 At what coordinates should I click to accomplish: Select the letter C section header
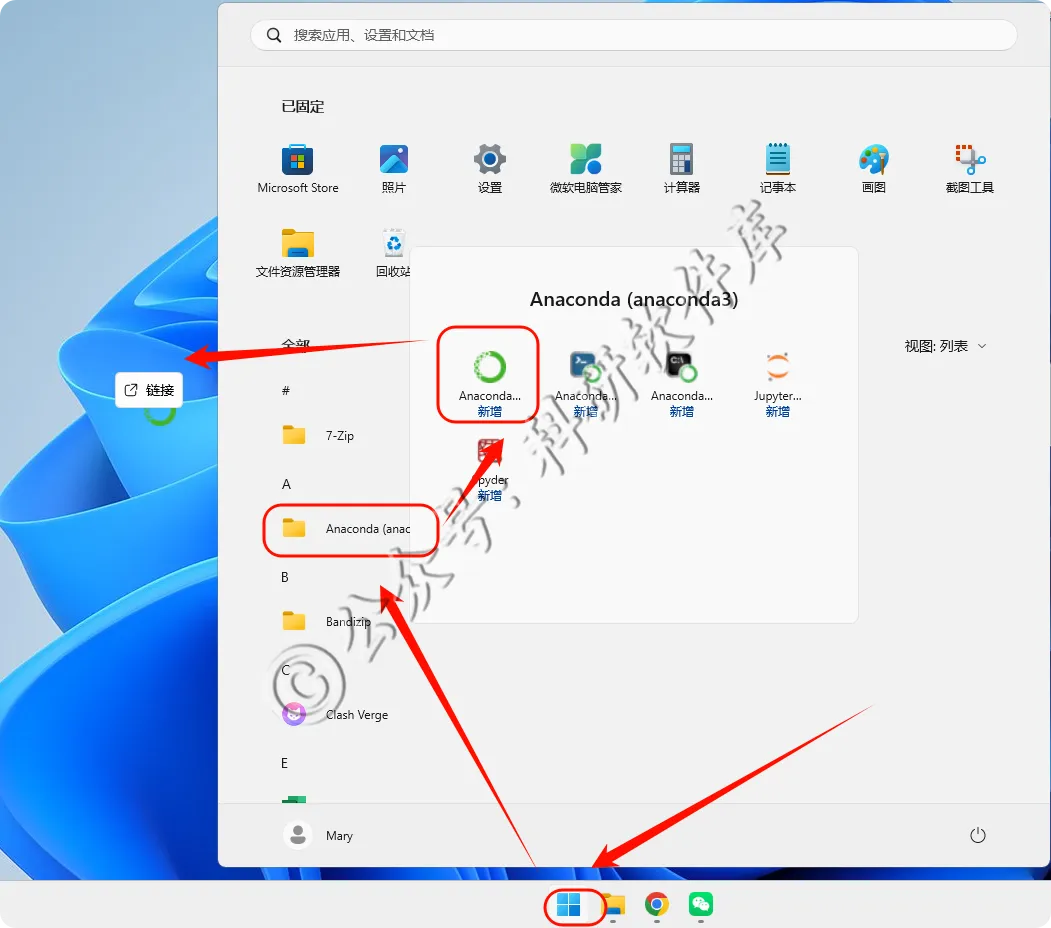click(x=286, y=670)
